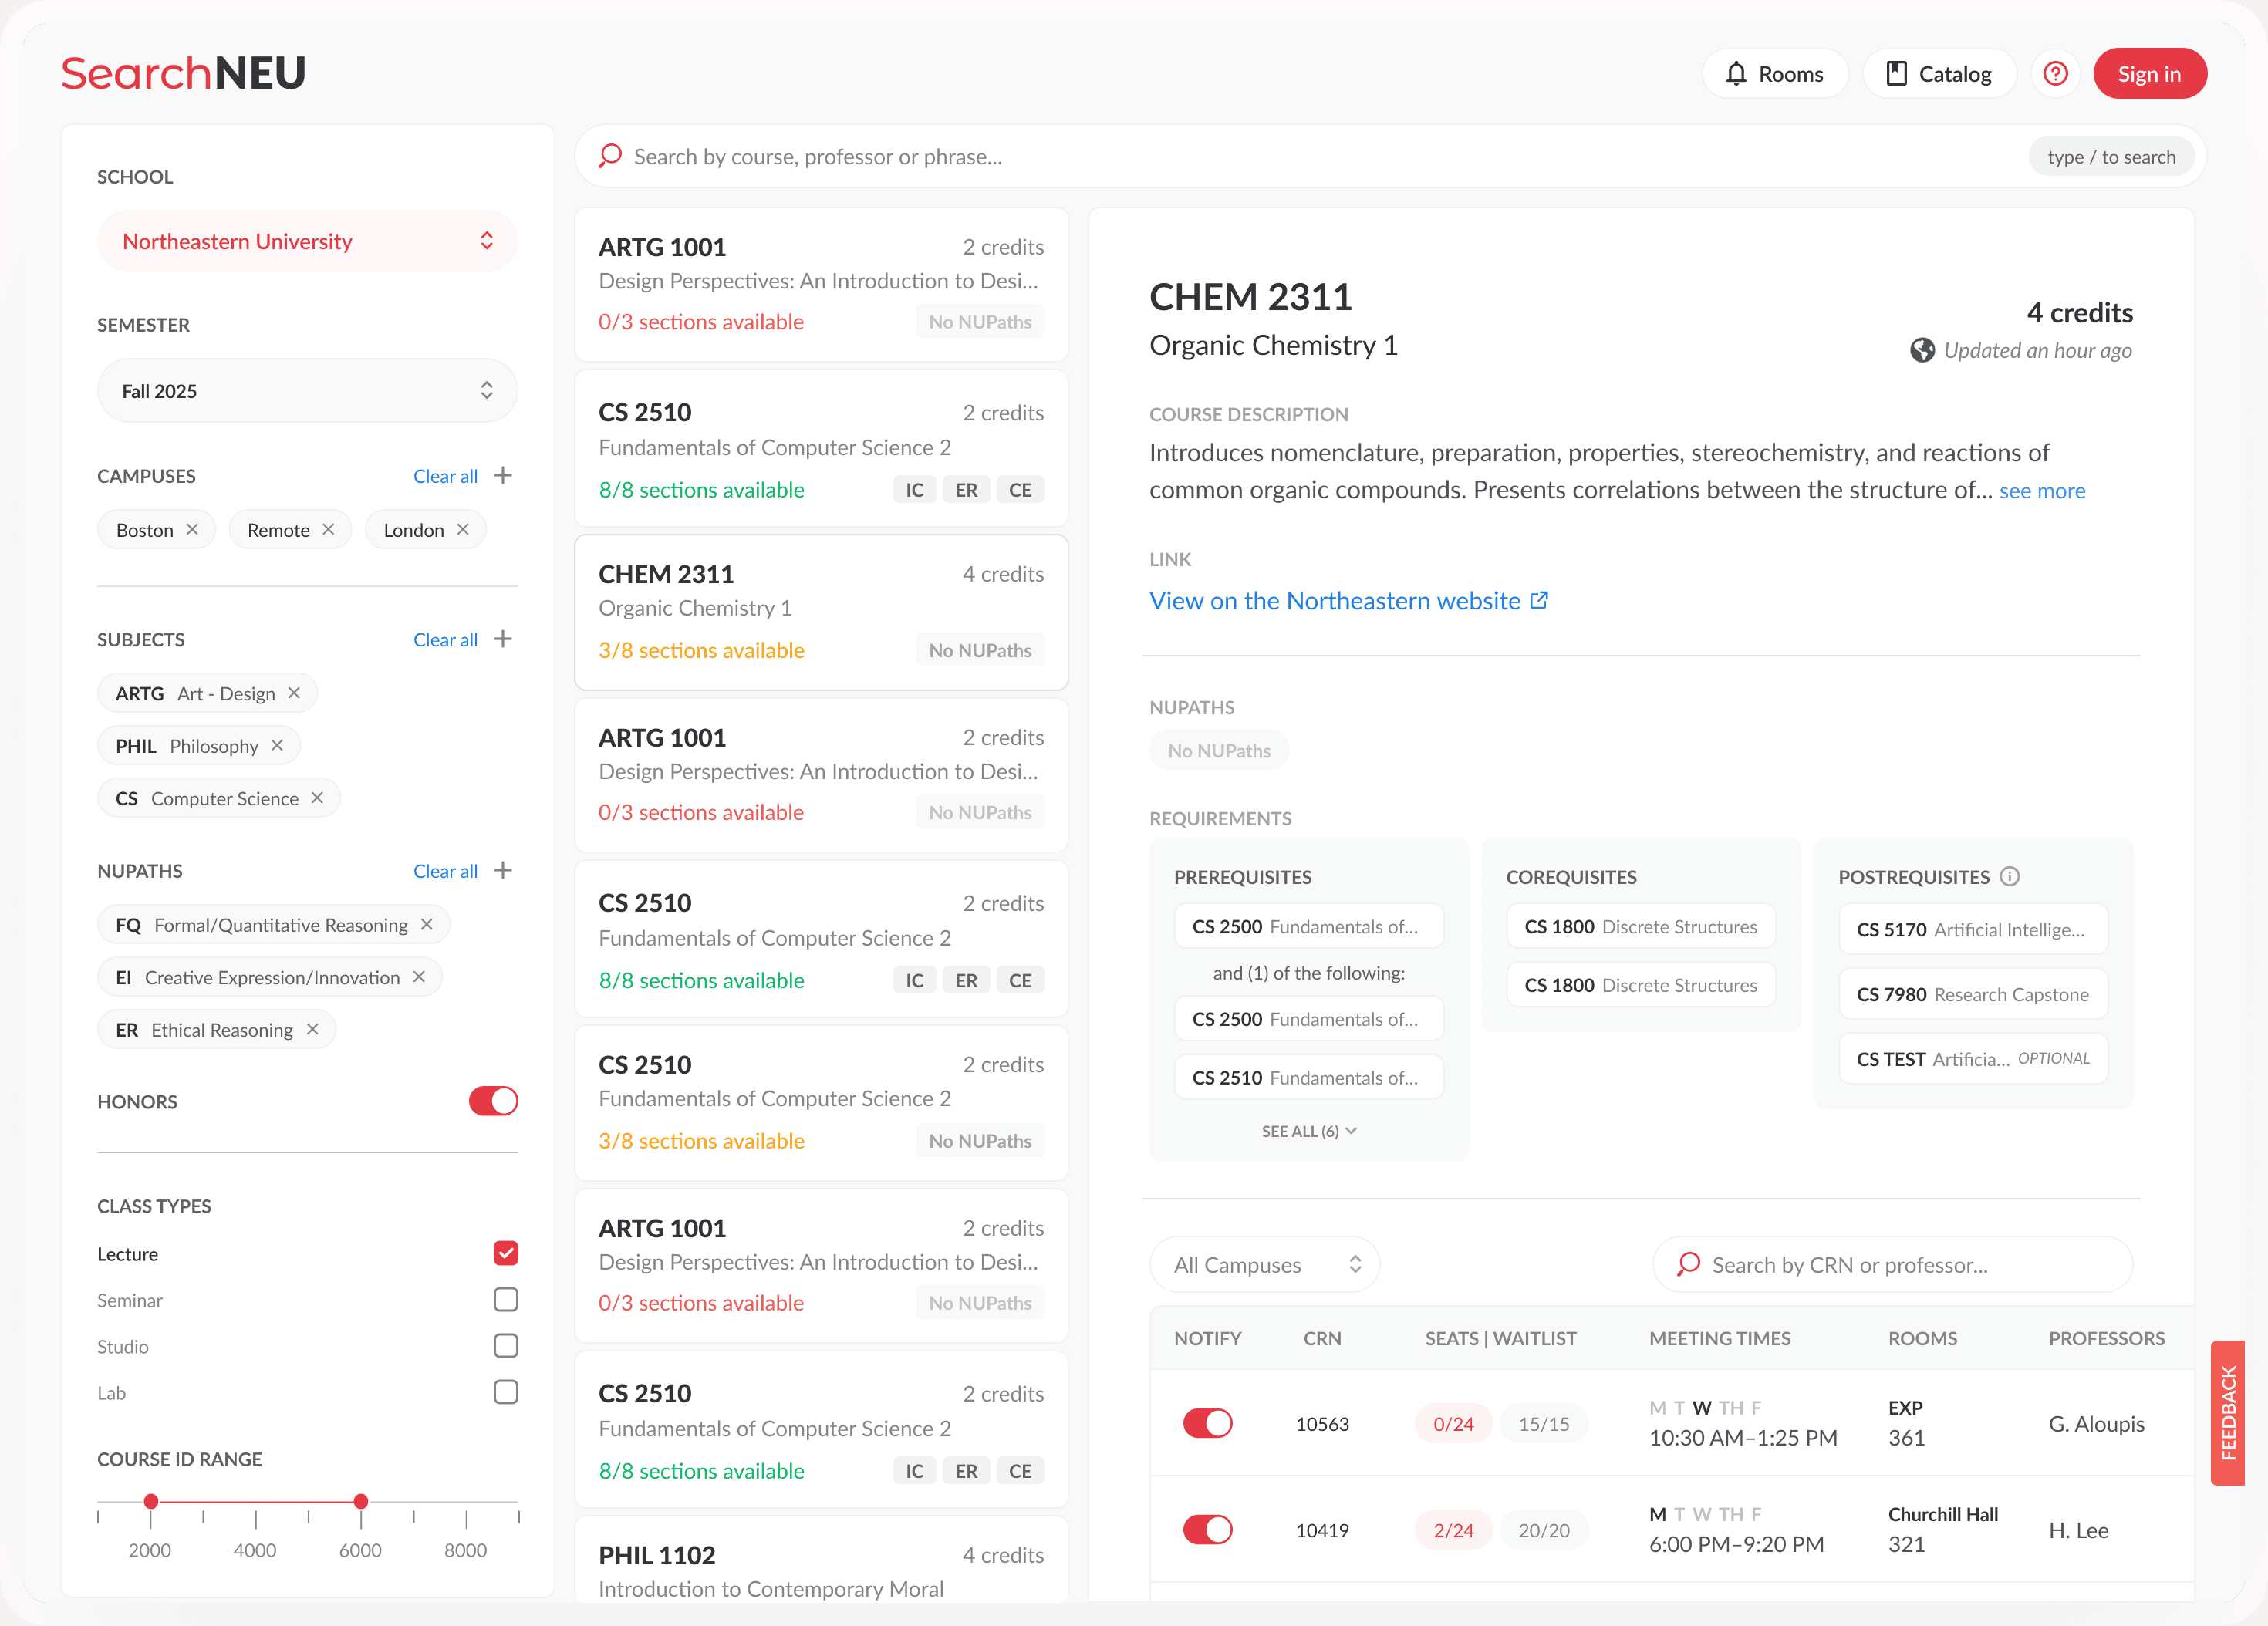Open the Rooms page
This screenshot has height=1626, width=2268.
pyautogui.click(x=1774, y=74)
